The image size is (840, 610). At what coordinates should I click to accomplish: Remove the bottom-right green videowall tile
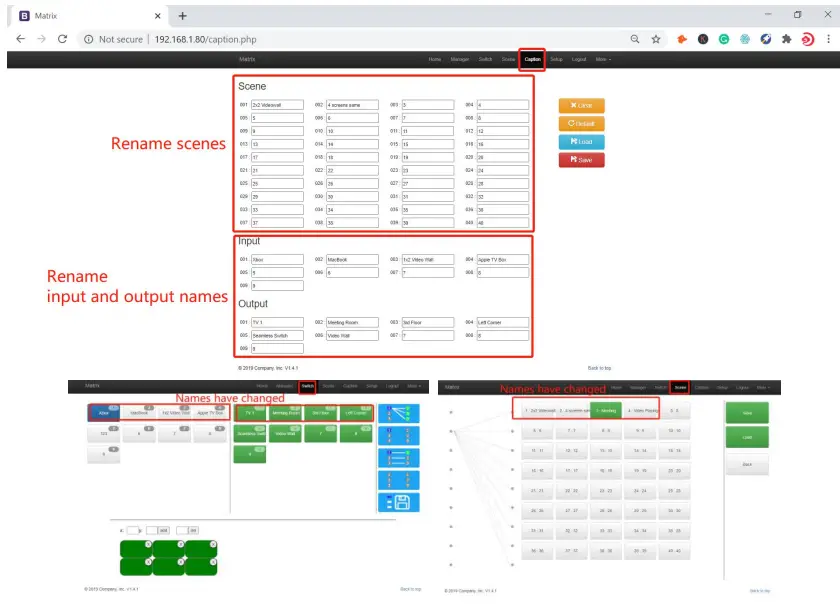[213, 562]
